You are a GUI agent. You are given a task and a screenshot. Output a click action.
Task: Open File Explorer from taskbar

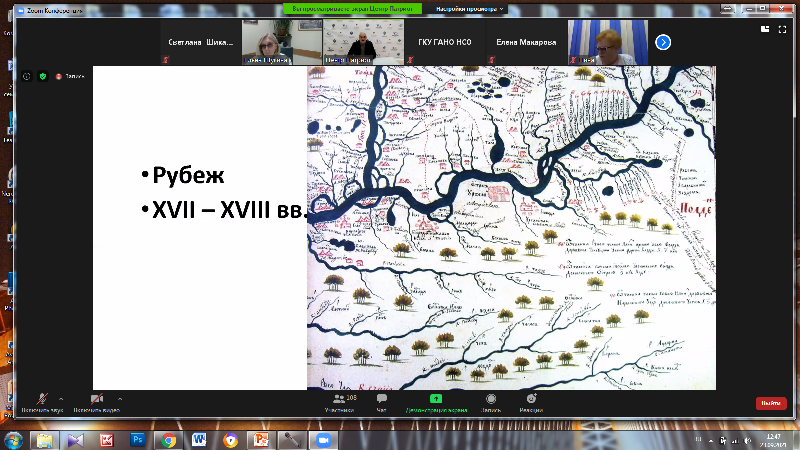coord(44,440)
